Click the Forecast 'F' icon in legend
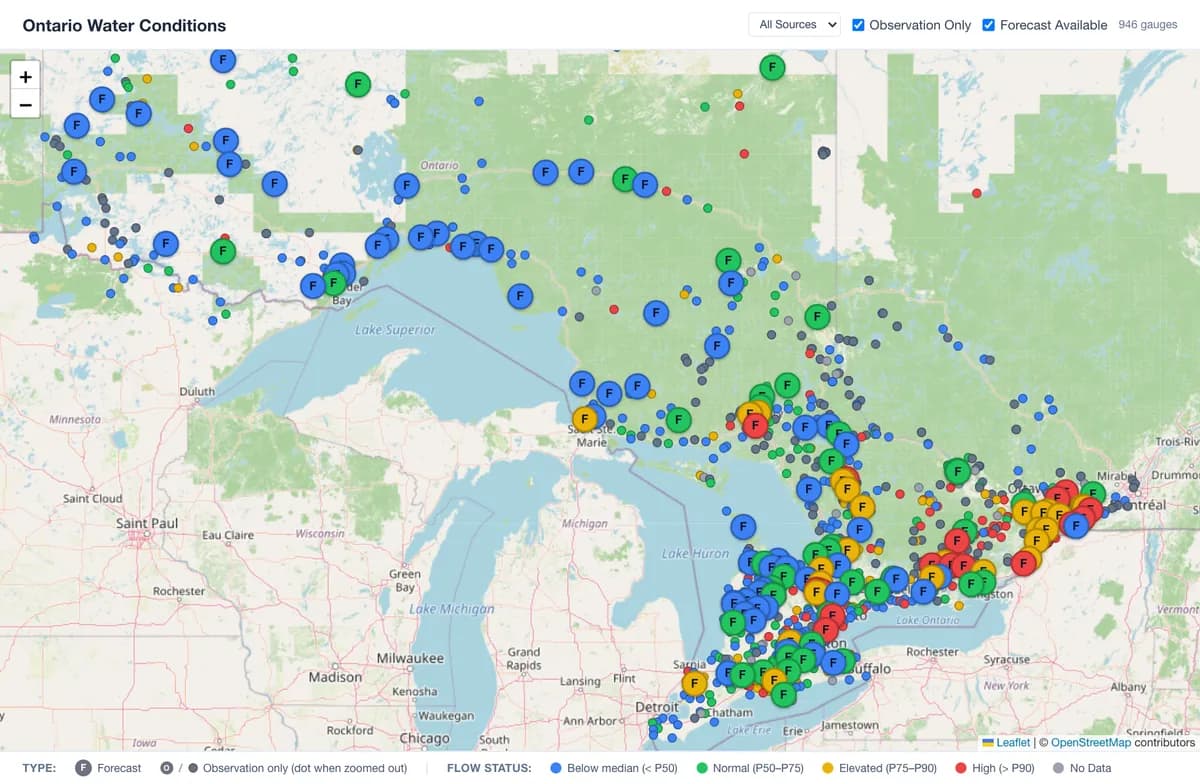This screenshot has height=784, width=1200. pyautogui.click(x=84, y=768)
